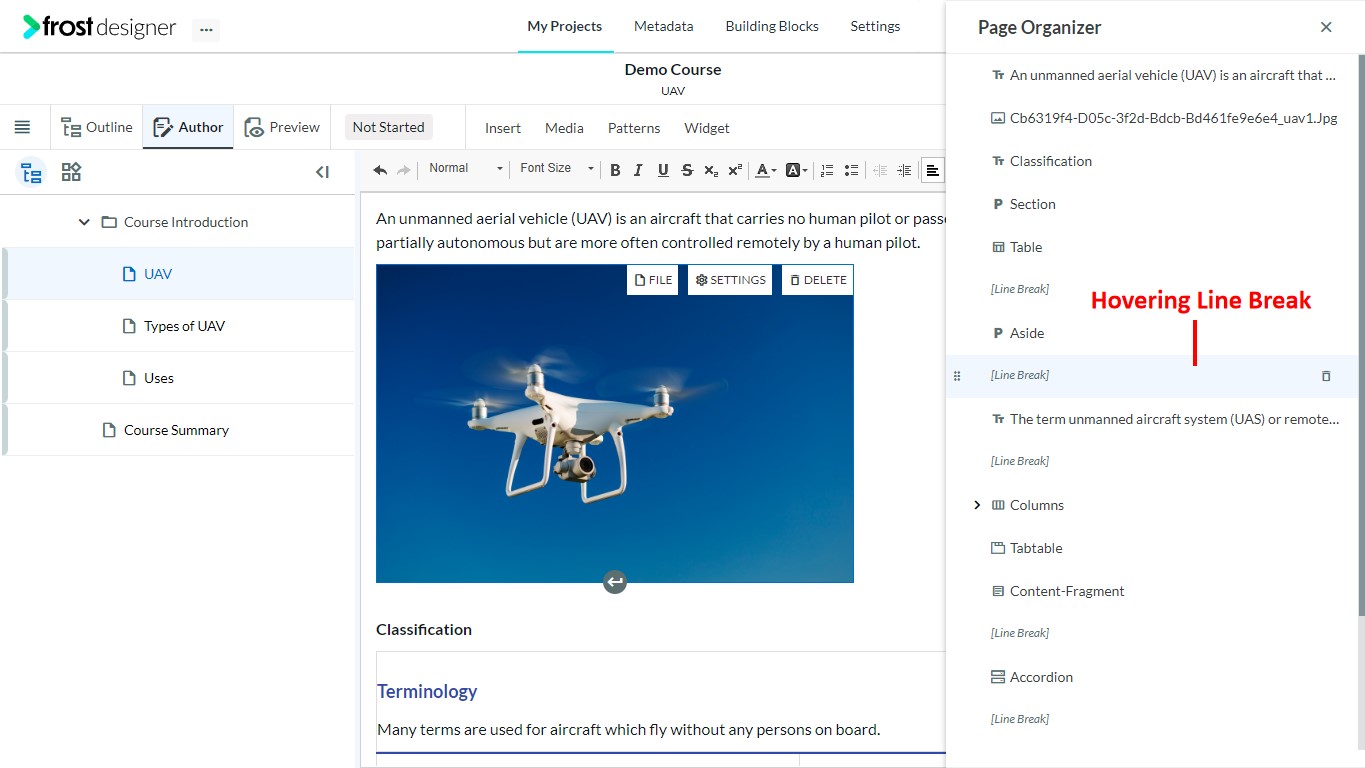Collapse the Course Introduction folder
The width and height of the screenshot is (1365, 768).
coord(84,222)
